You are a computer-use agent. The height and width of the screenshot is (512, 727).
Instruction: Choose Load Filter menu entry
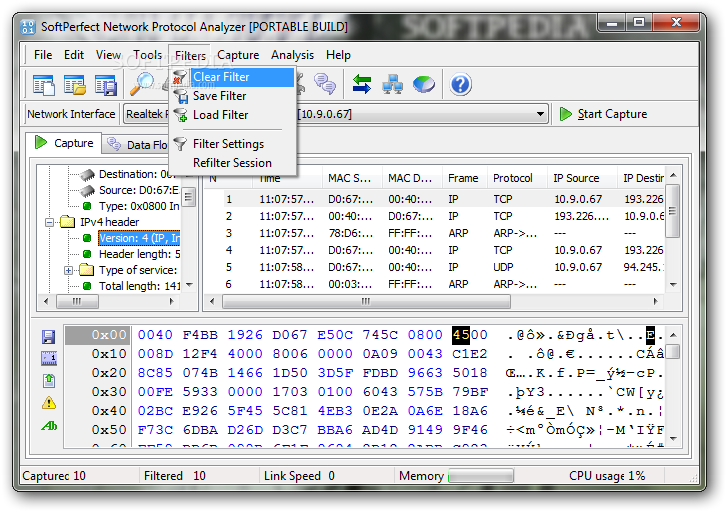(x=233, y=115)
